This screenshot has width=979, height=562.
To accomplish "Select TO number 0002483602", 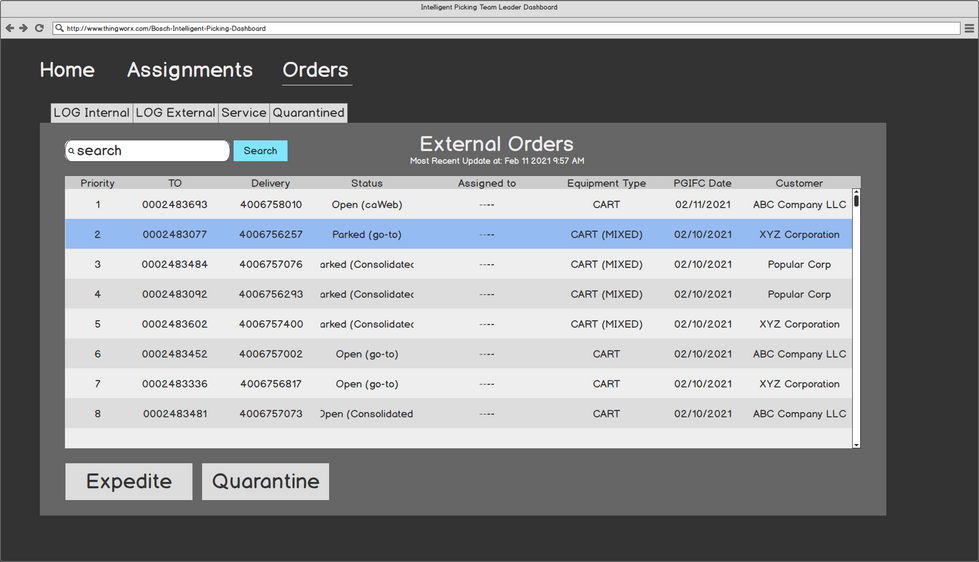I will click(175, 324).
